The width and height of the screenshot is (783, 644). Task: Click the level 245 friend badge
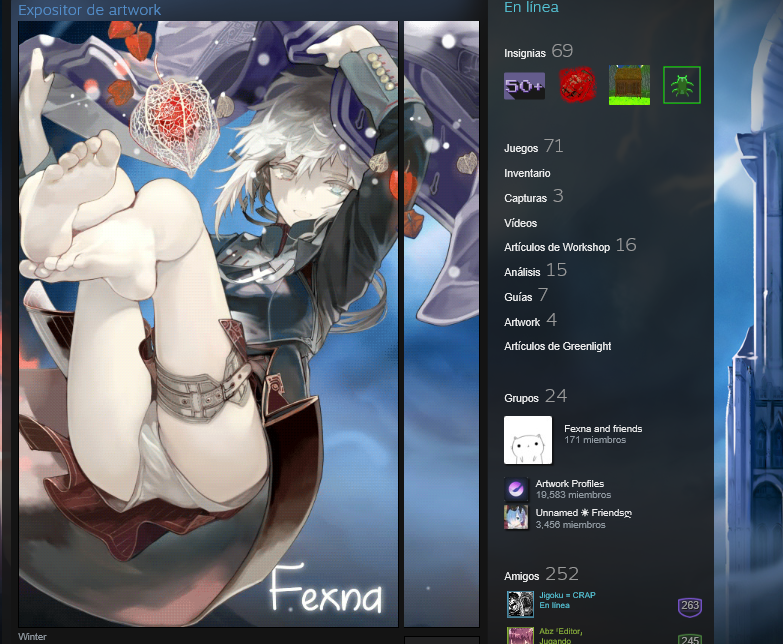coord(690,639)
